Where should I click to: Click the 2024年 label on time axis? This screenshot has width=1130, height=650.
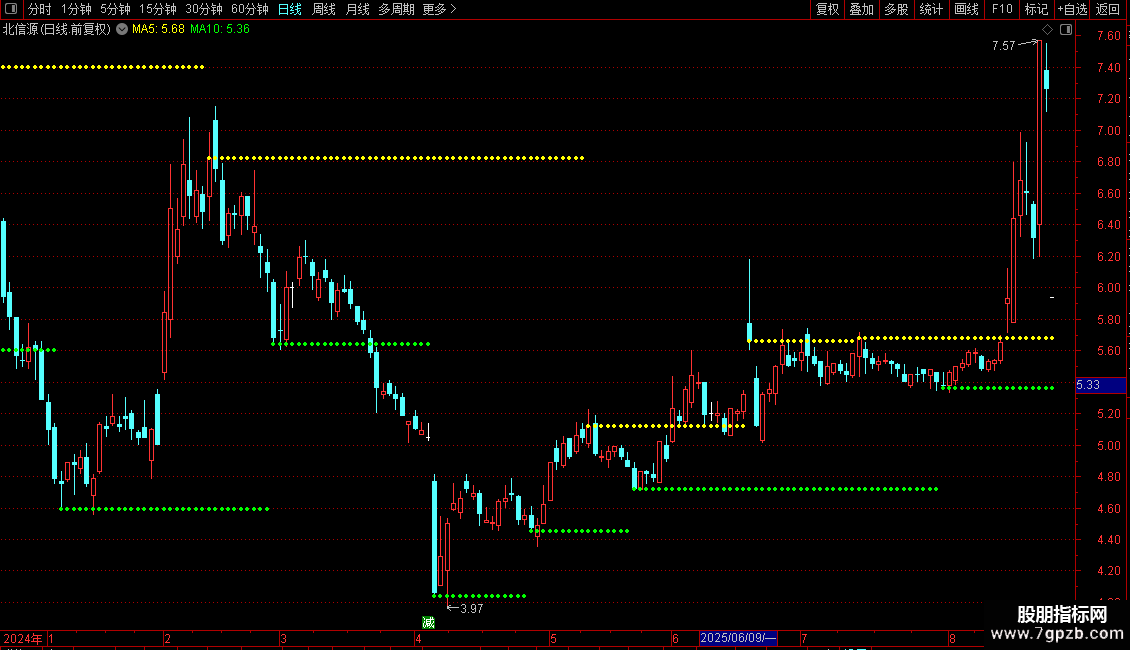[x=22, y=638]
